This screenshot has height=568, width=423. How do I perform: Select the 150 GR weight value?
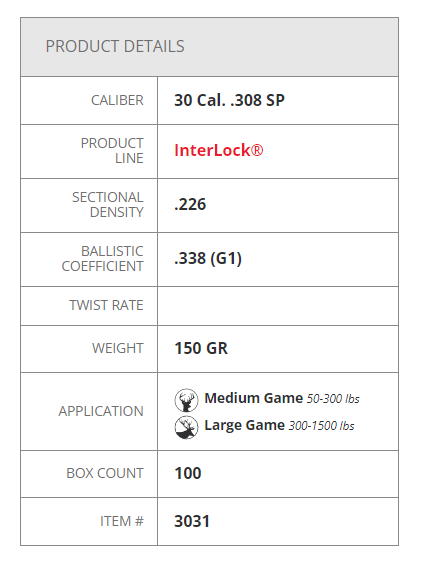pyautogui.click(x=201, y=348)
